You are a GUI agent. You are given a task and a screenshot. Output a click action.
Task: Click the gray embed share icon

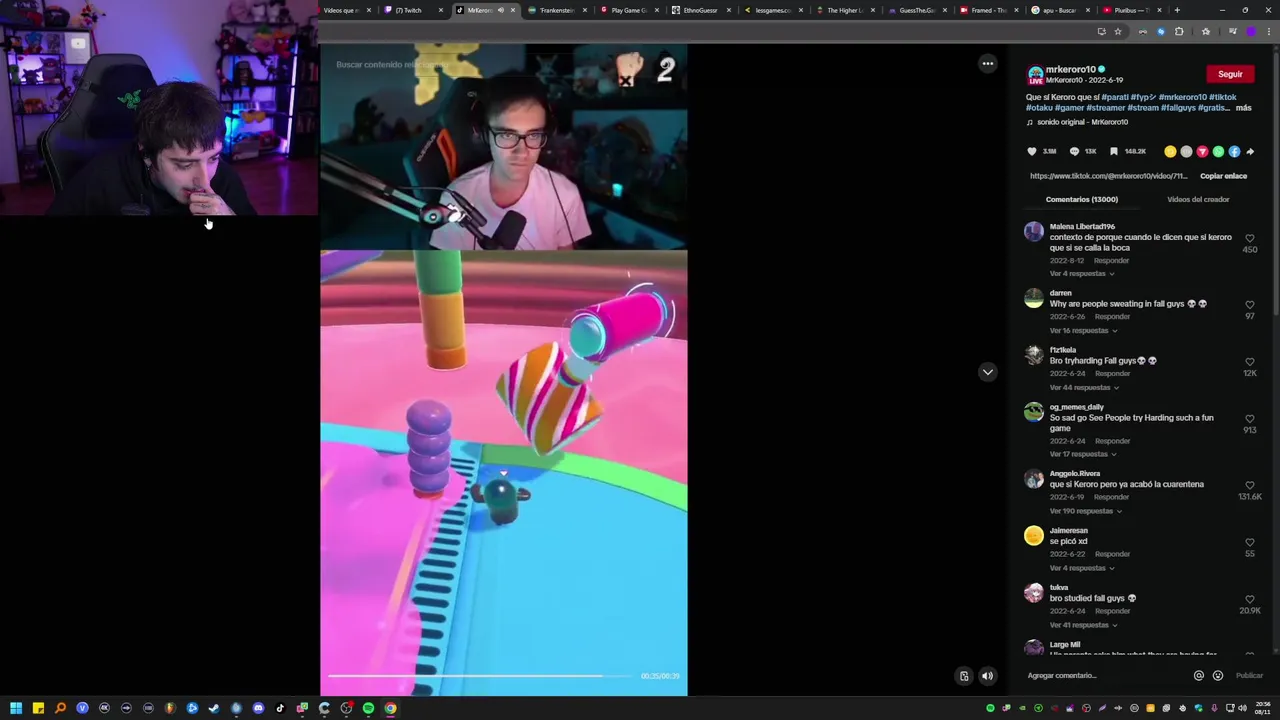[1186, 152]
